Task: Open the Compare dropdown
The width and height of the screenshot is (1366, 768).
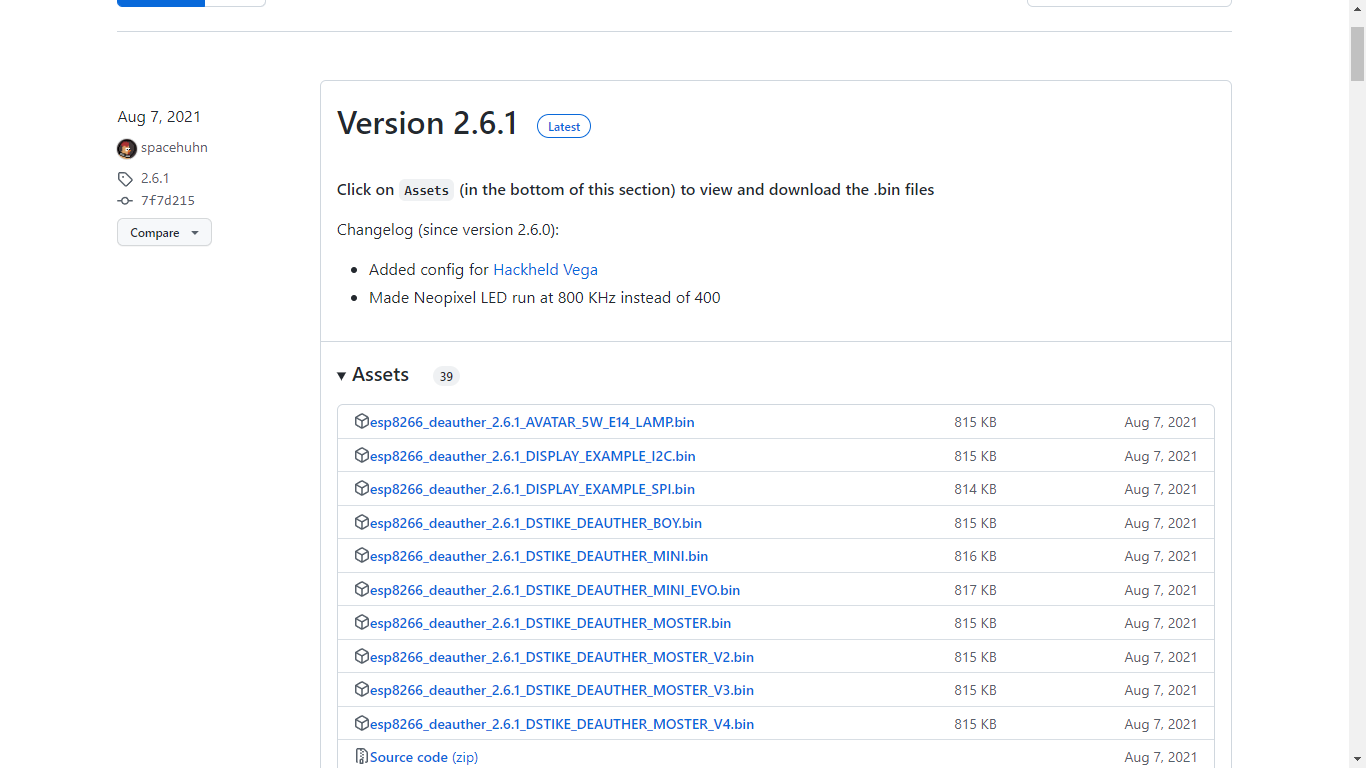Action: pyautogui.click(x=163, y=232)
